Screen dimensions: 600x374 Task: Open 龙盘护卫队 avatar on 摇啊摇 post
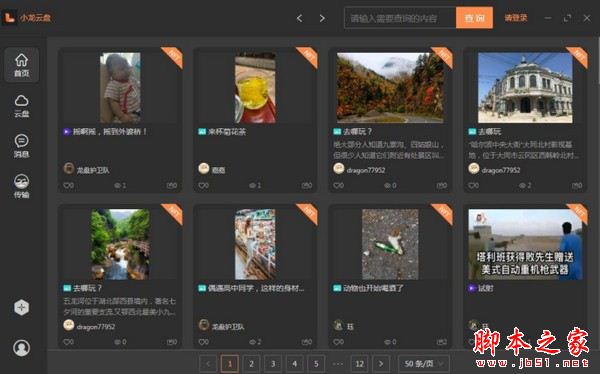pyautogui.click(x=69, y=168)
